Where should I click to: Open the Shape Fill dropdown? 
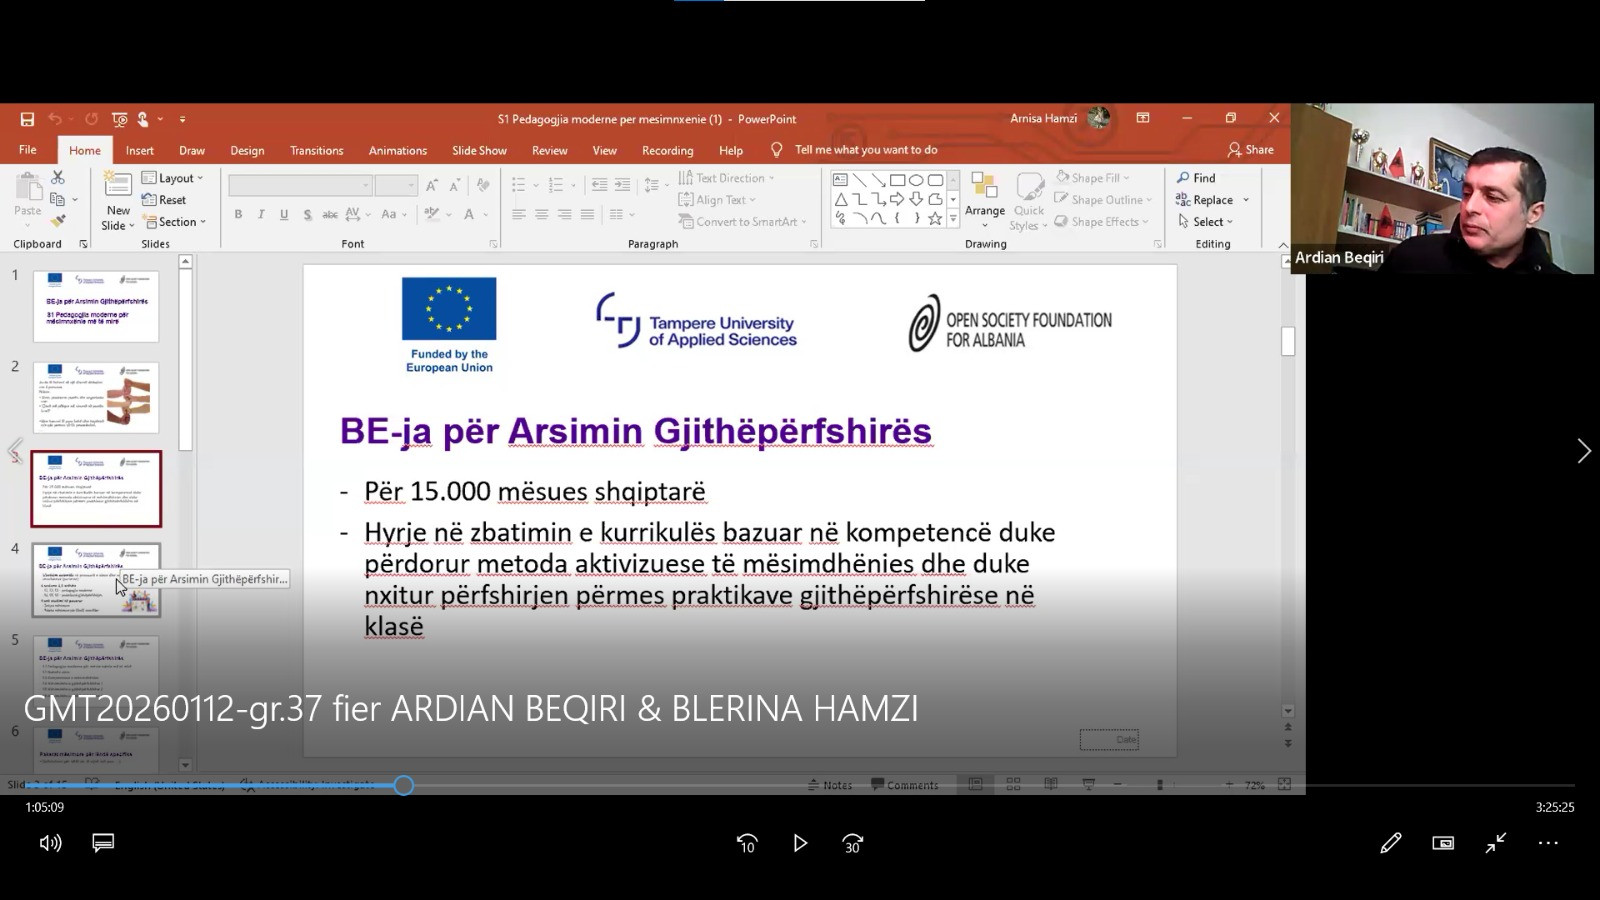tap(1092, 178)
